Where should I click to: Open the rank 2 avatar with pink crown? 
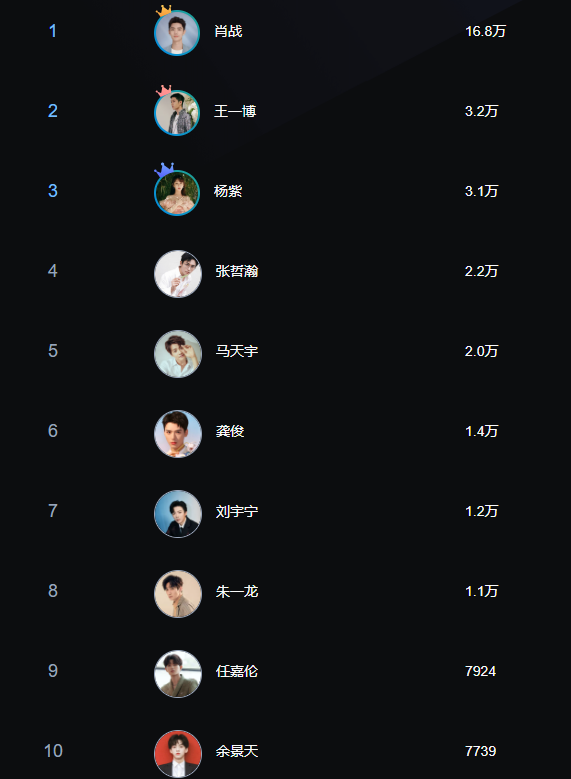click(177, 113)
